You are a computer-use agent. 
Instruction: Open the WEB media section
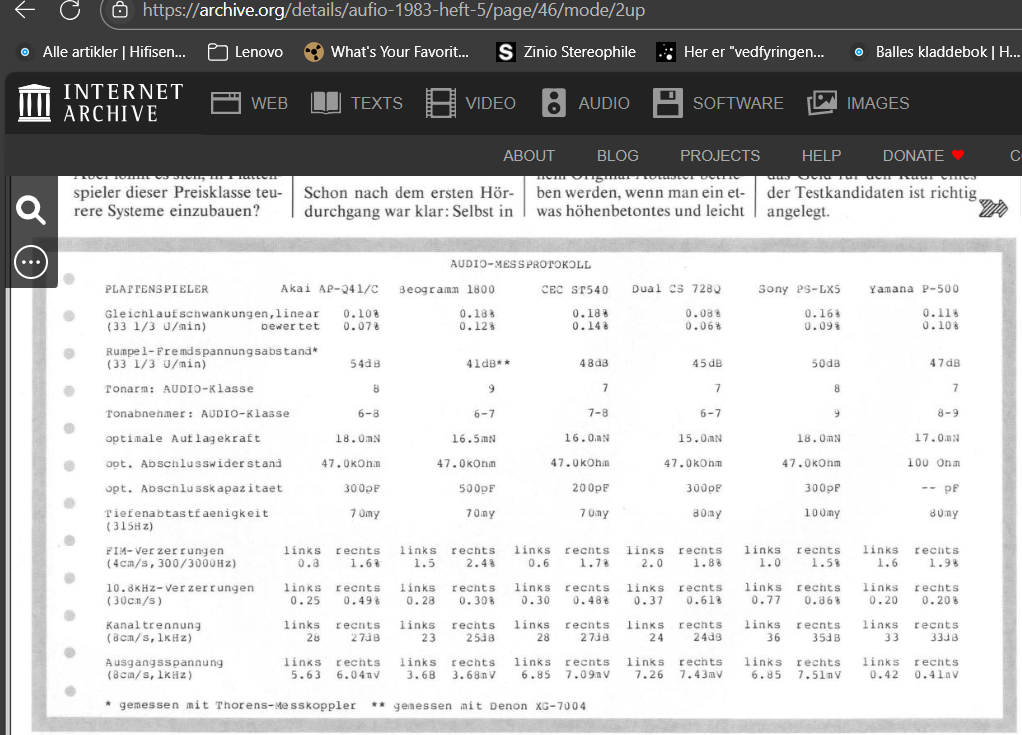point(249,103)
